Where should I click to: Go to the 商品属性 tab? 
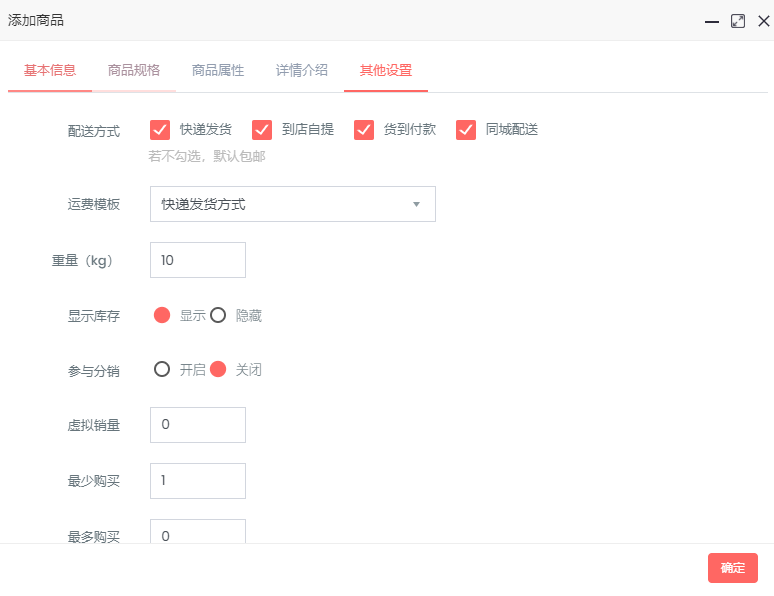tap(218, 71)
